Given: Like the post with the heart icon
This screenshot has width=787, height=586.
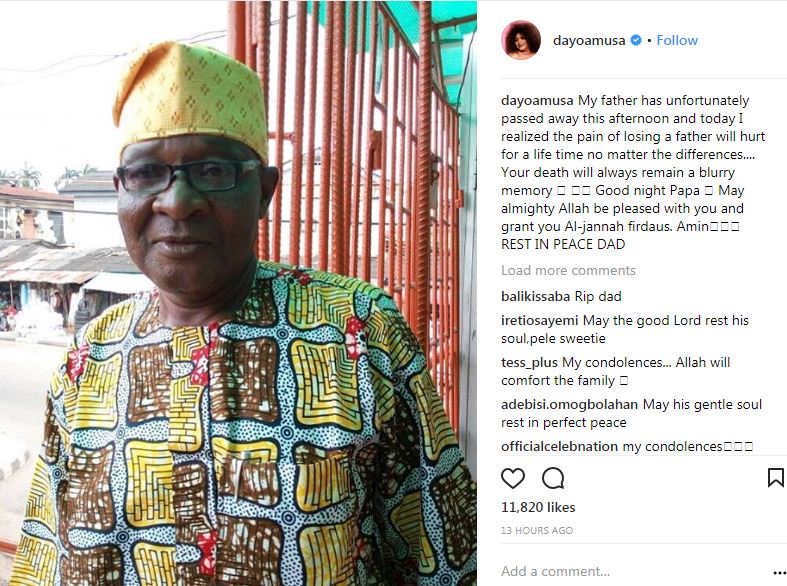Looking at the screenshot, I should click(x=513, y=478).
